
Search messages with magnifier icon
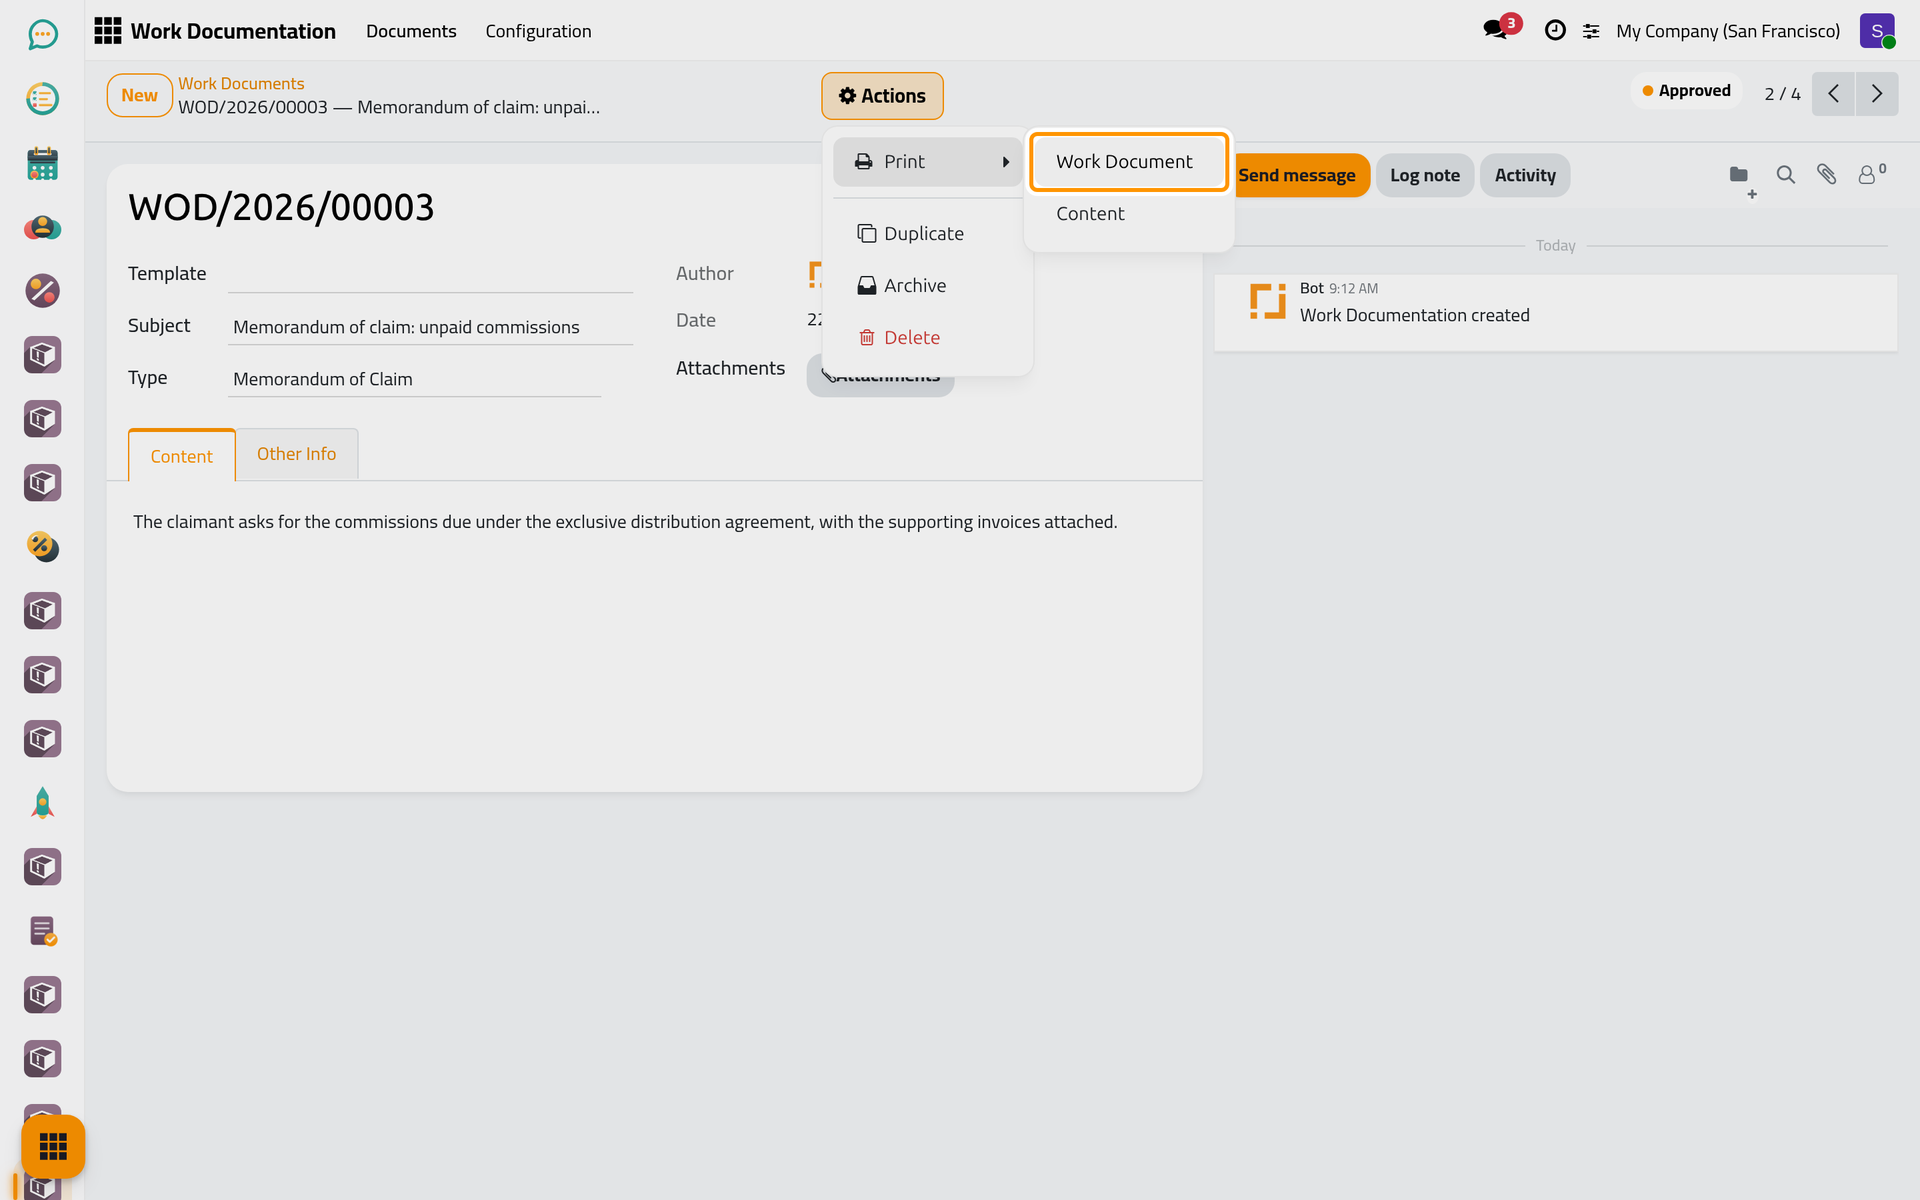point(1785,175)
